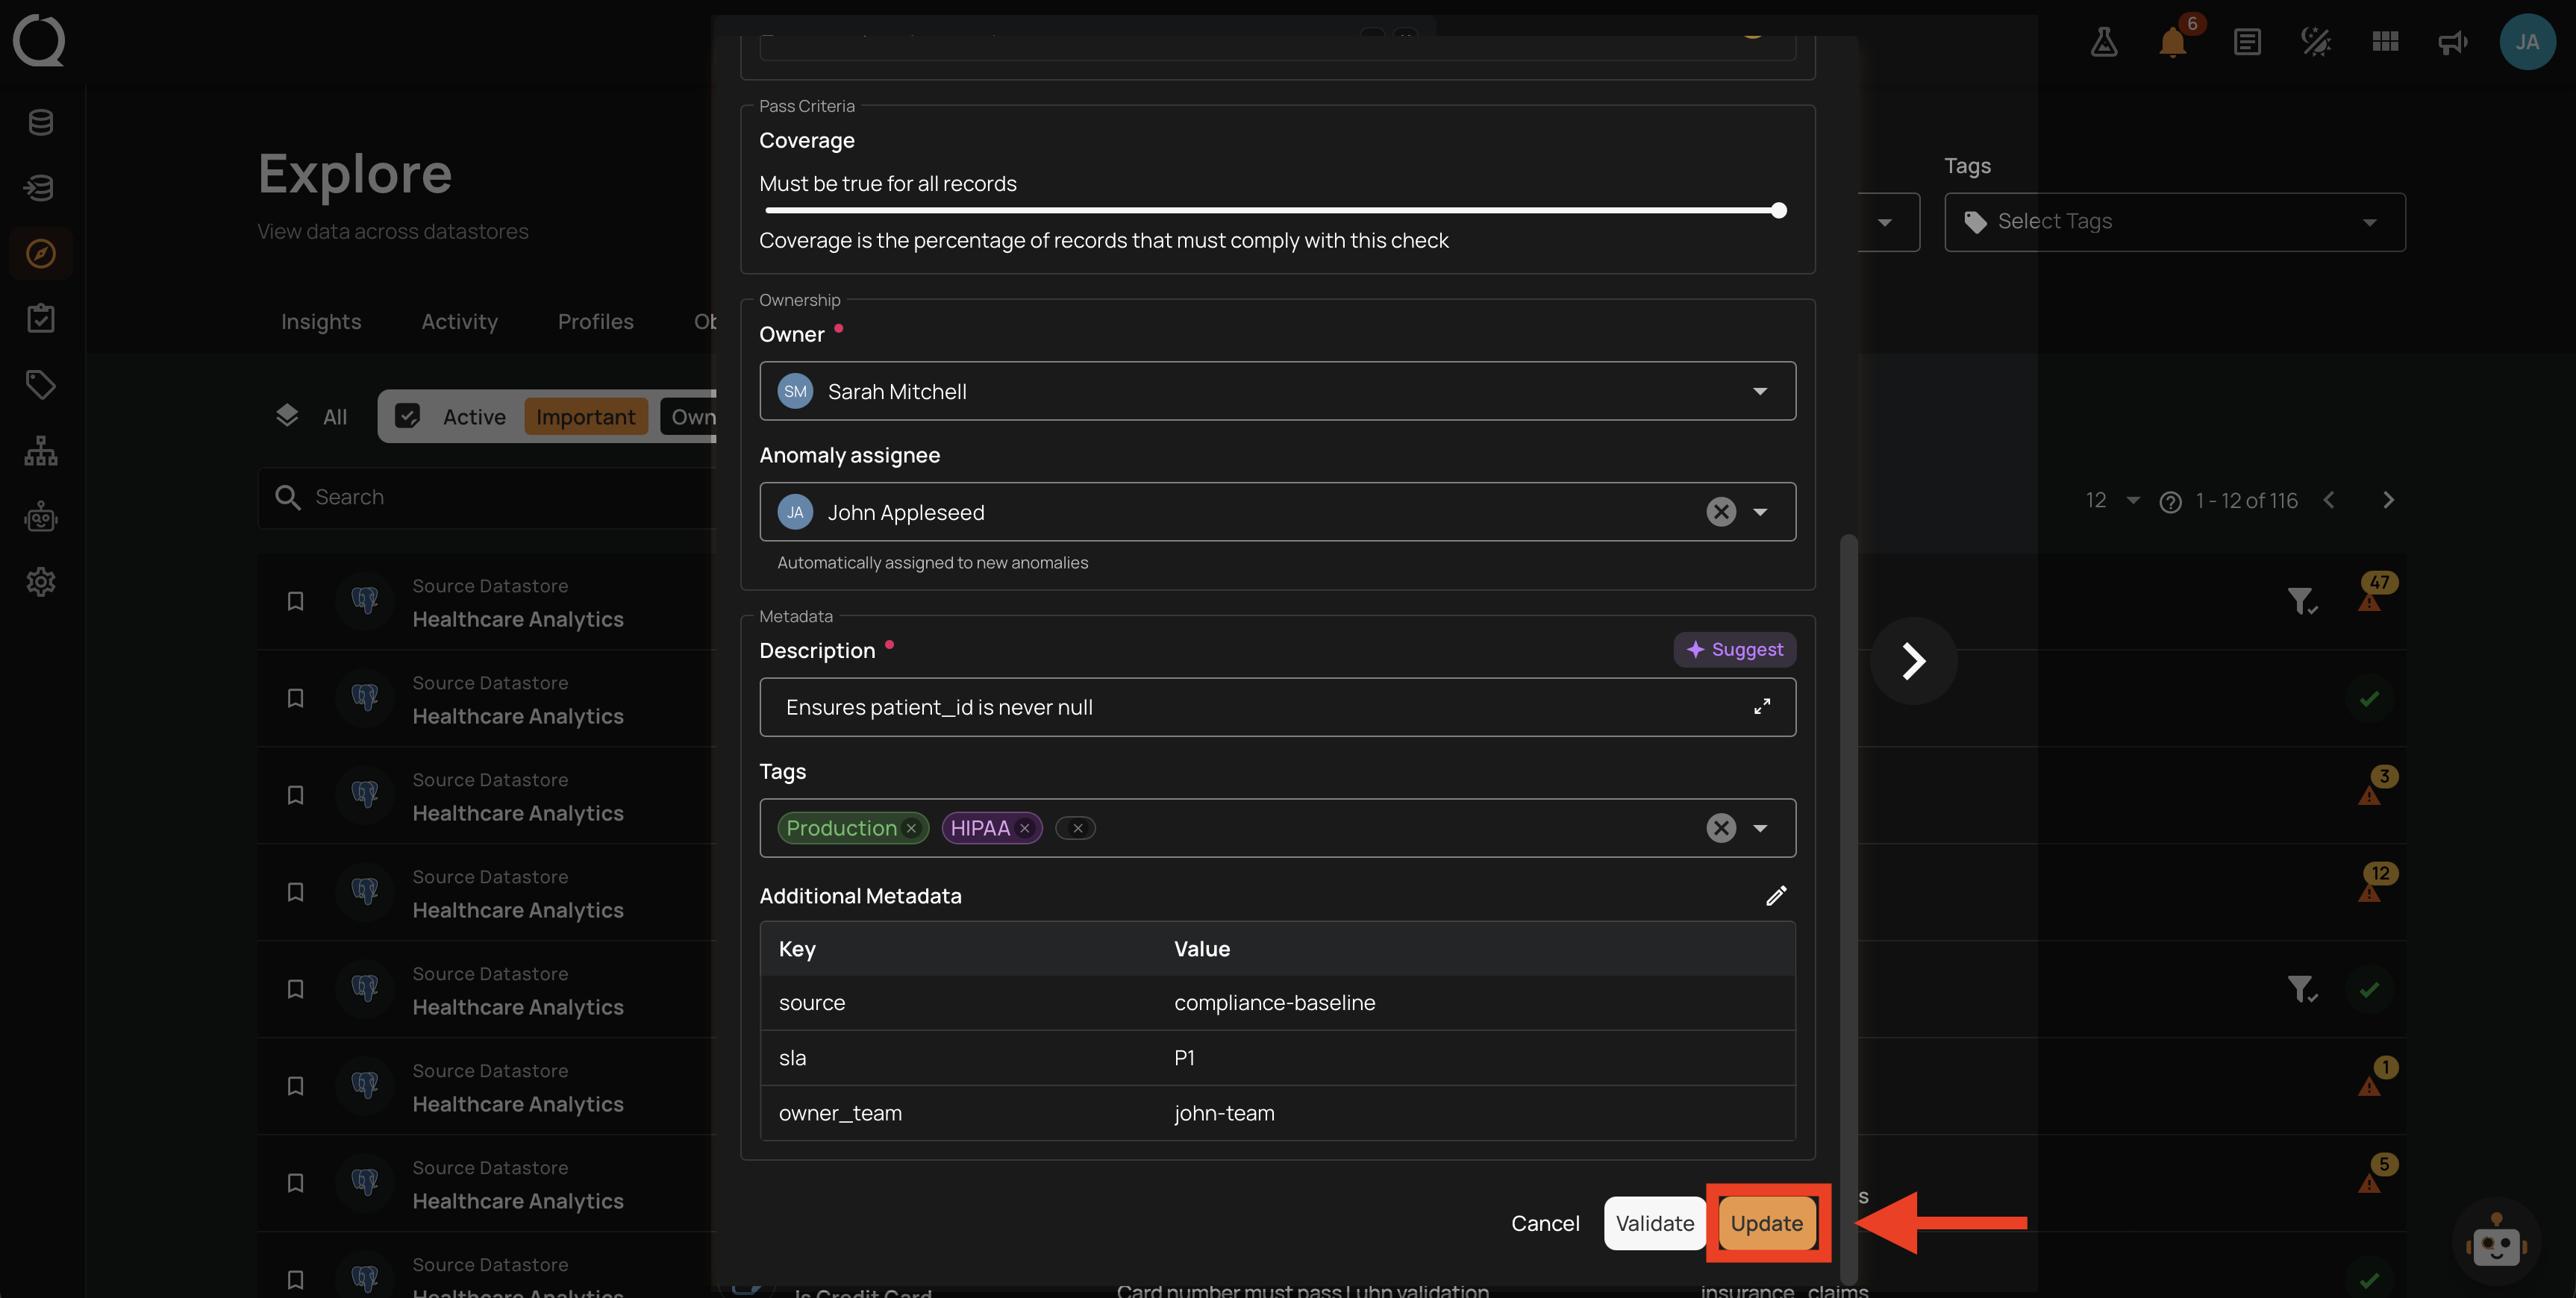Click the Description text field
This screenshot has height=1298, width=2576.
coord(1277,707)
